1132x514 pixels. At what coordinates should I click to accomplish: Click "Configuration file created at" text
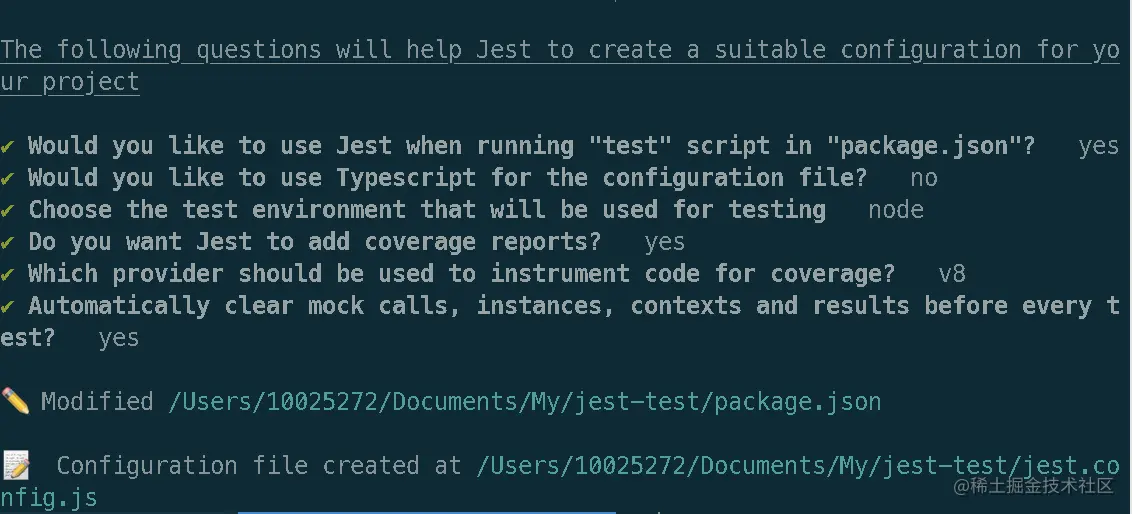click(x=258, y=466)
